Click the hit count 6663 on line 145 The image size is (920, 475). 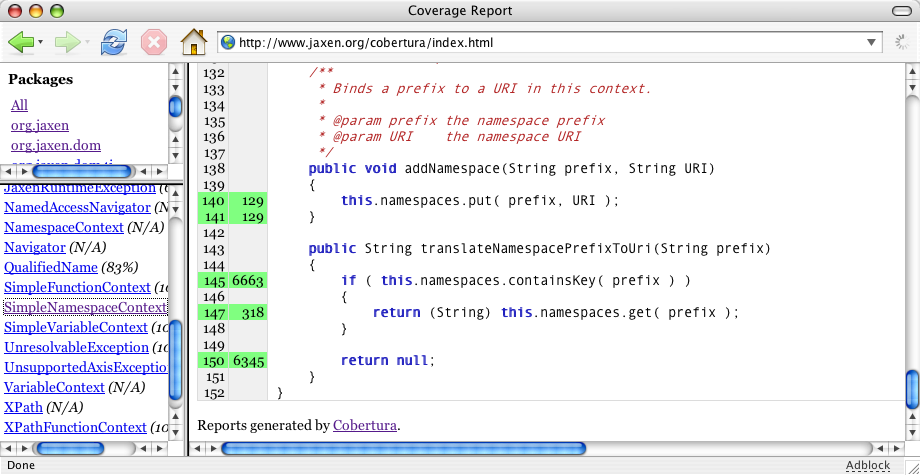(248, 281)
